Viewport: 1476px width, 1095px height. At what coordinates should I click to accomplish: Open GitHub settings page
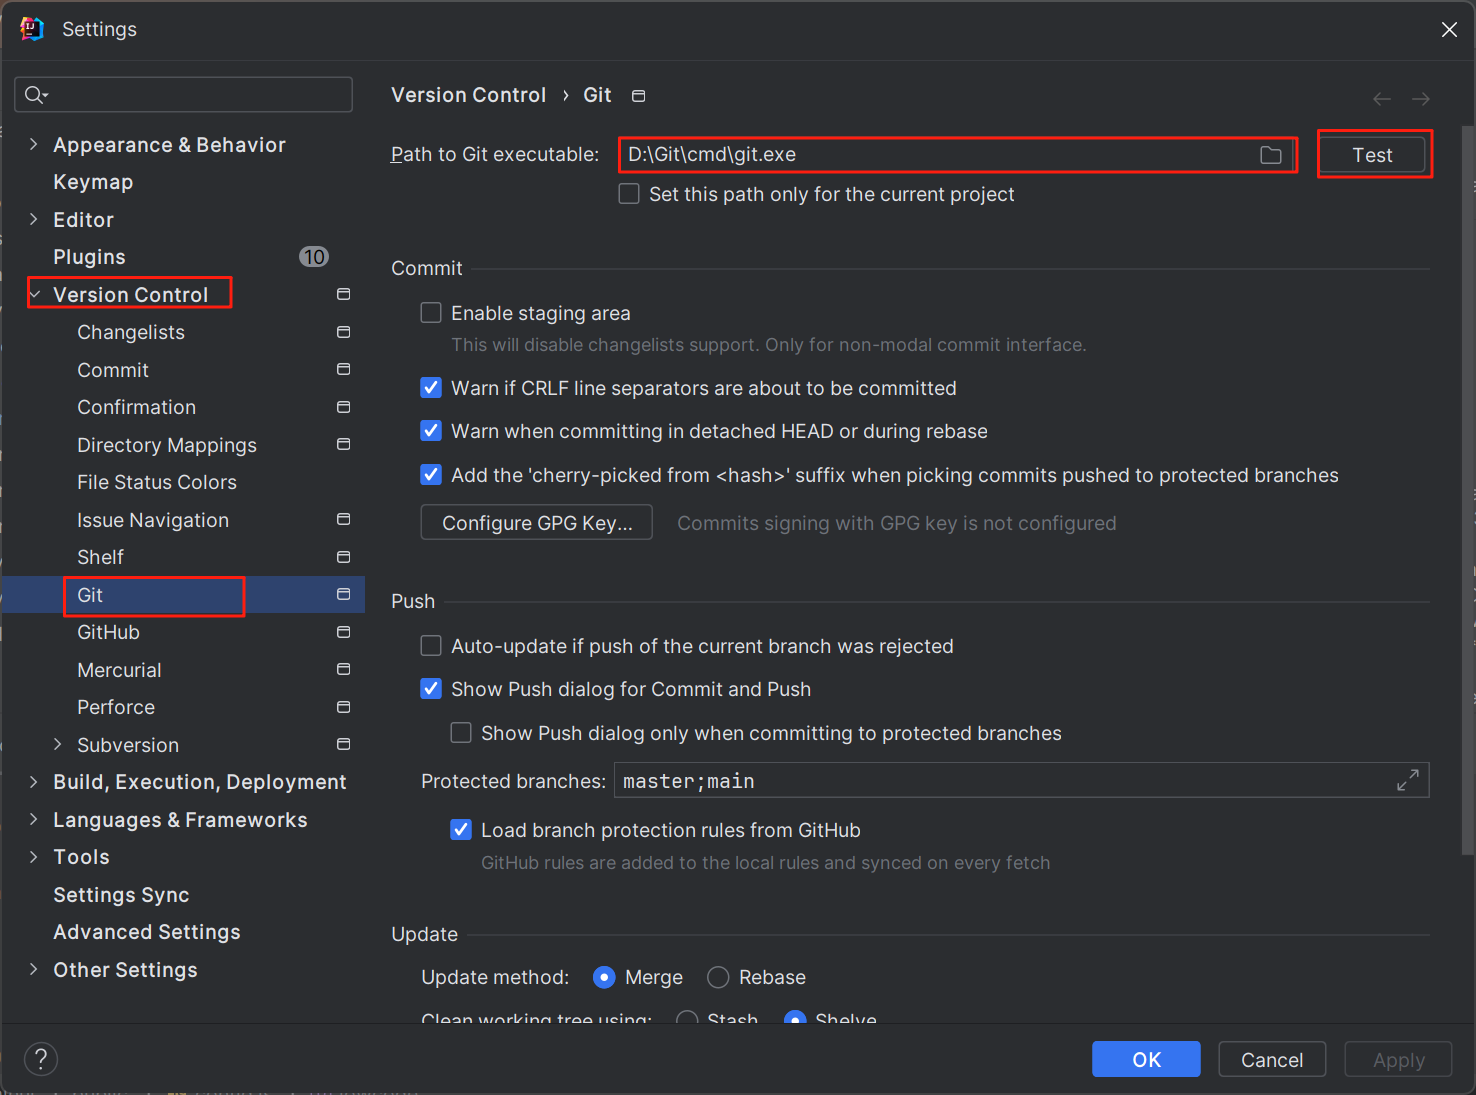(108, 632)
